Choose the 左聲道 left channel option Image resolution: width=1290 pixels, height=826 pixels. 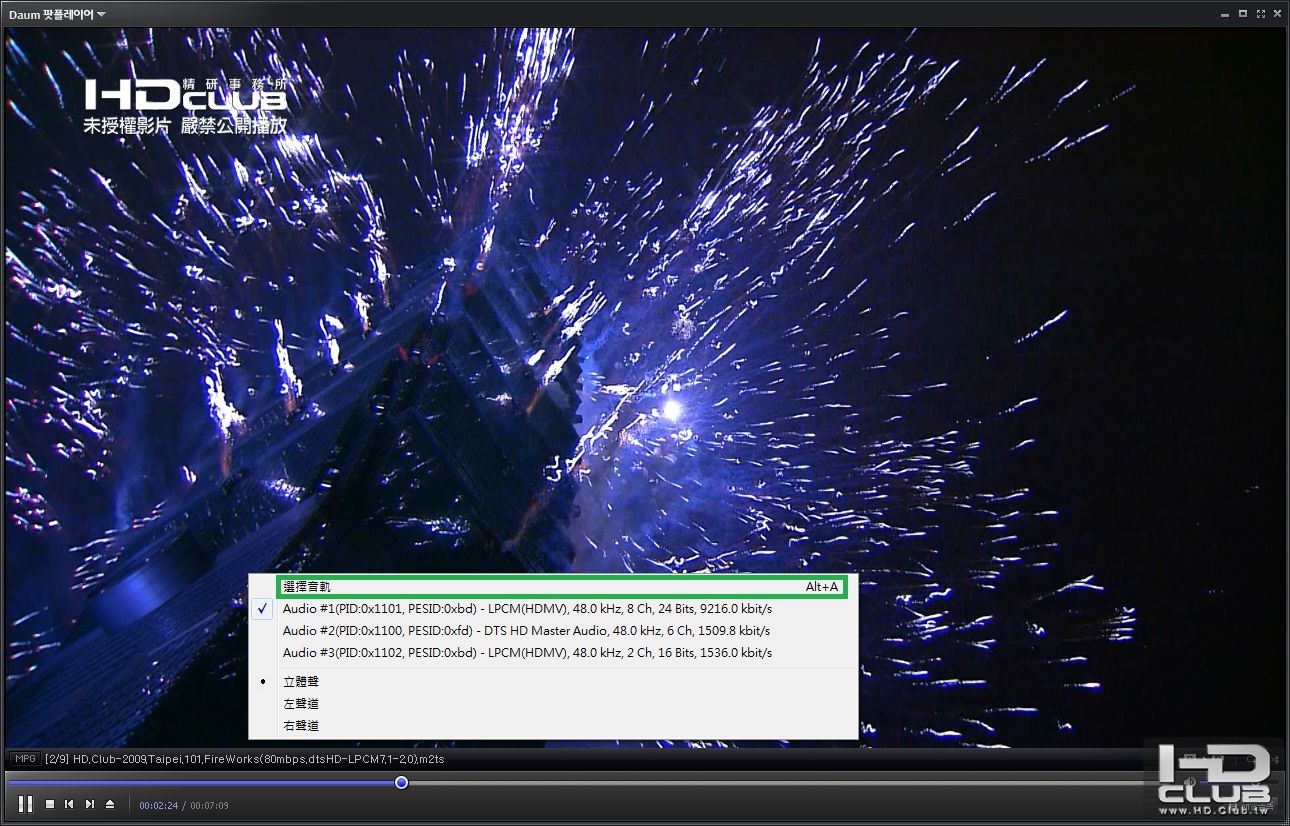tap(553, 704)
